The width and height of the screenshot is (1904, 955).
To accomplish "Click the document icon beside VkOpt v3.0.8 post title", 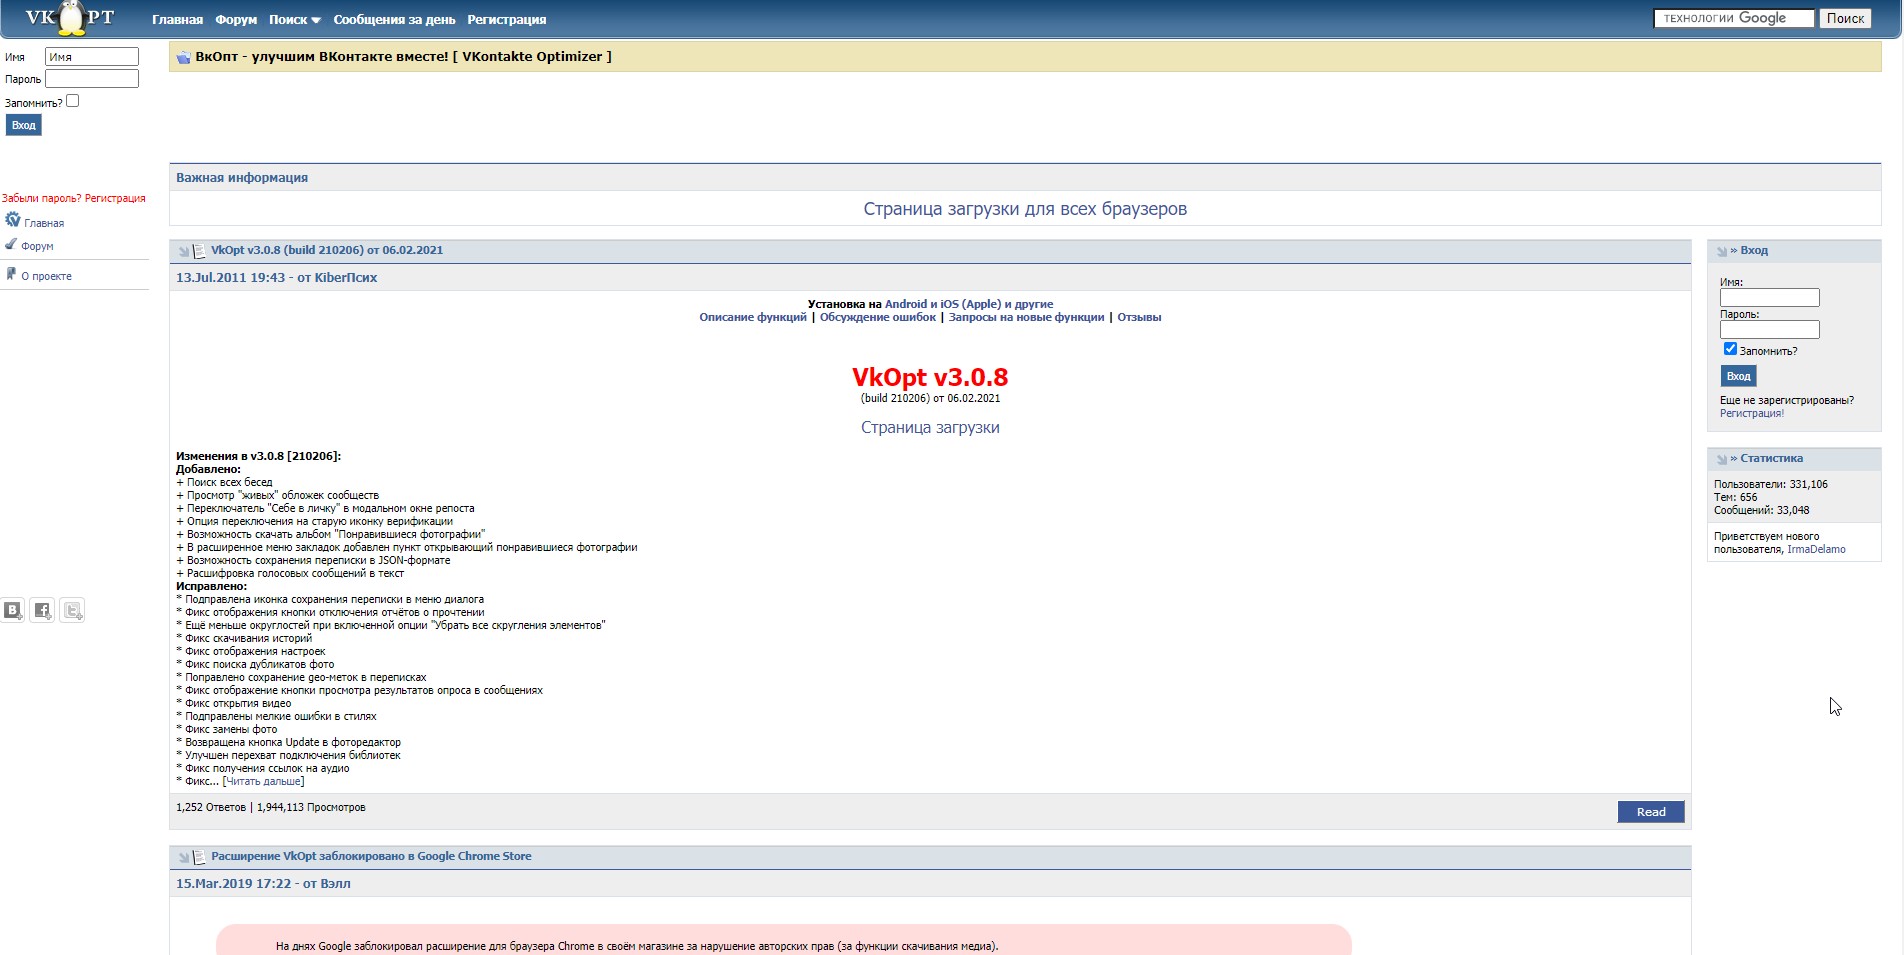I will click(199, 251).
